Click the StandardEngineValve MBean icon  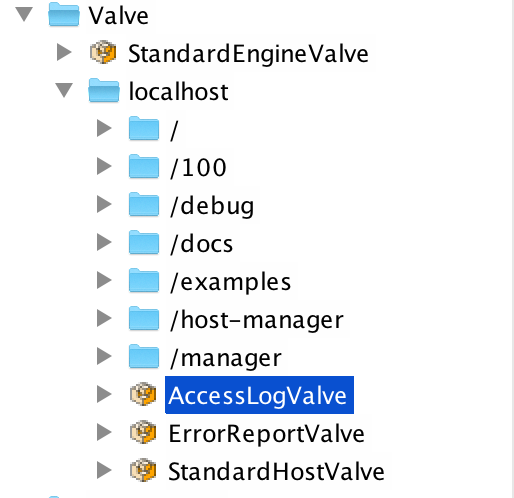click(103, 52)
